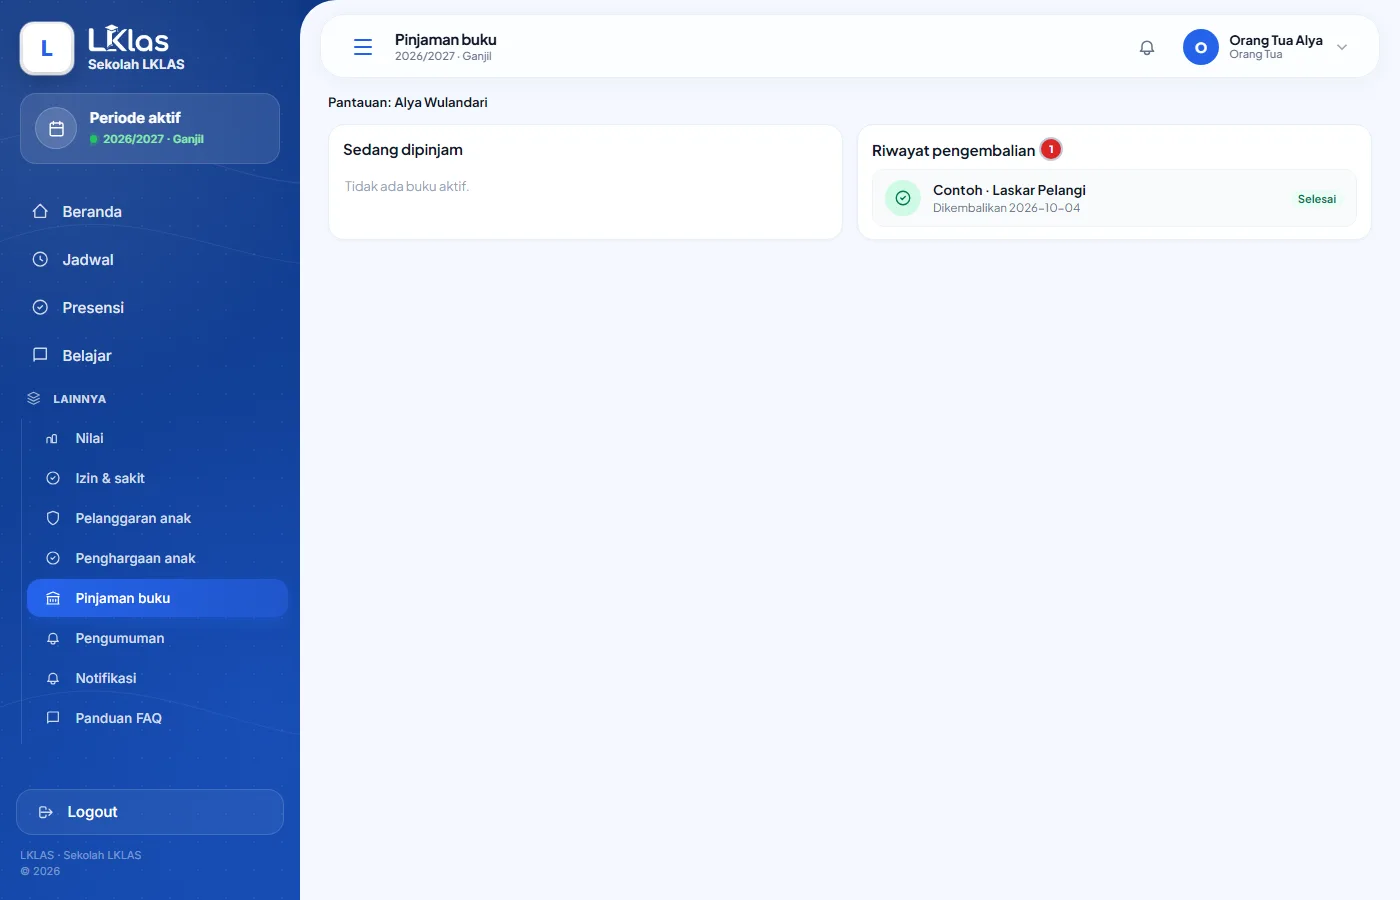Screen dimensions: 1400x900
Task: Click the Beranda home icon
Action: [x=40, y=211]
